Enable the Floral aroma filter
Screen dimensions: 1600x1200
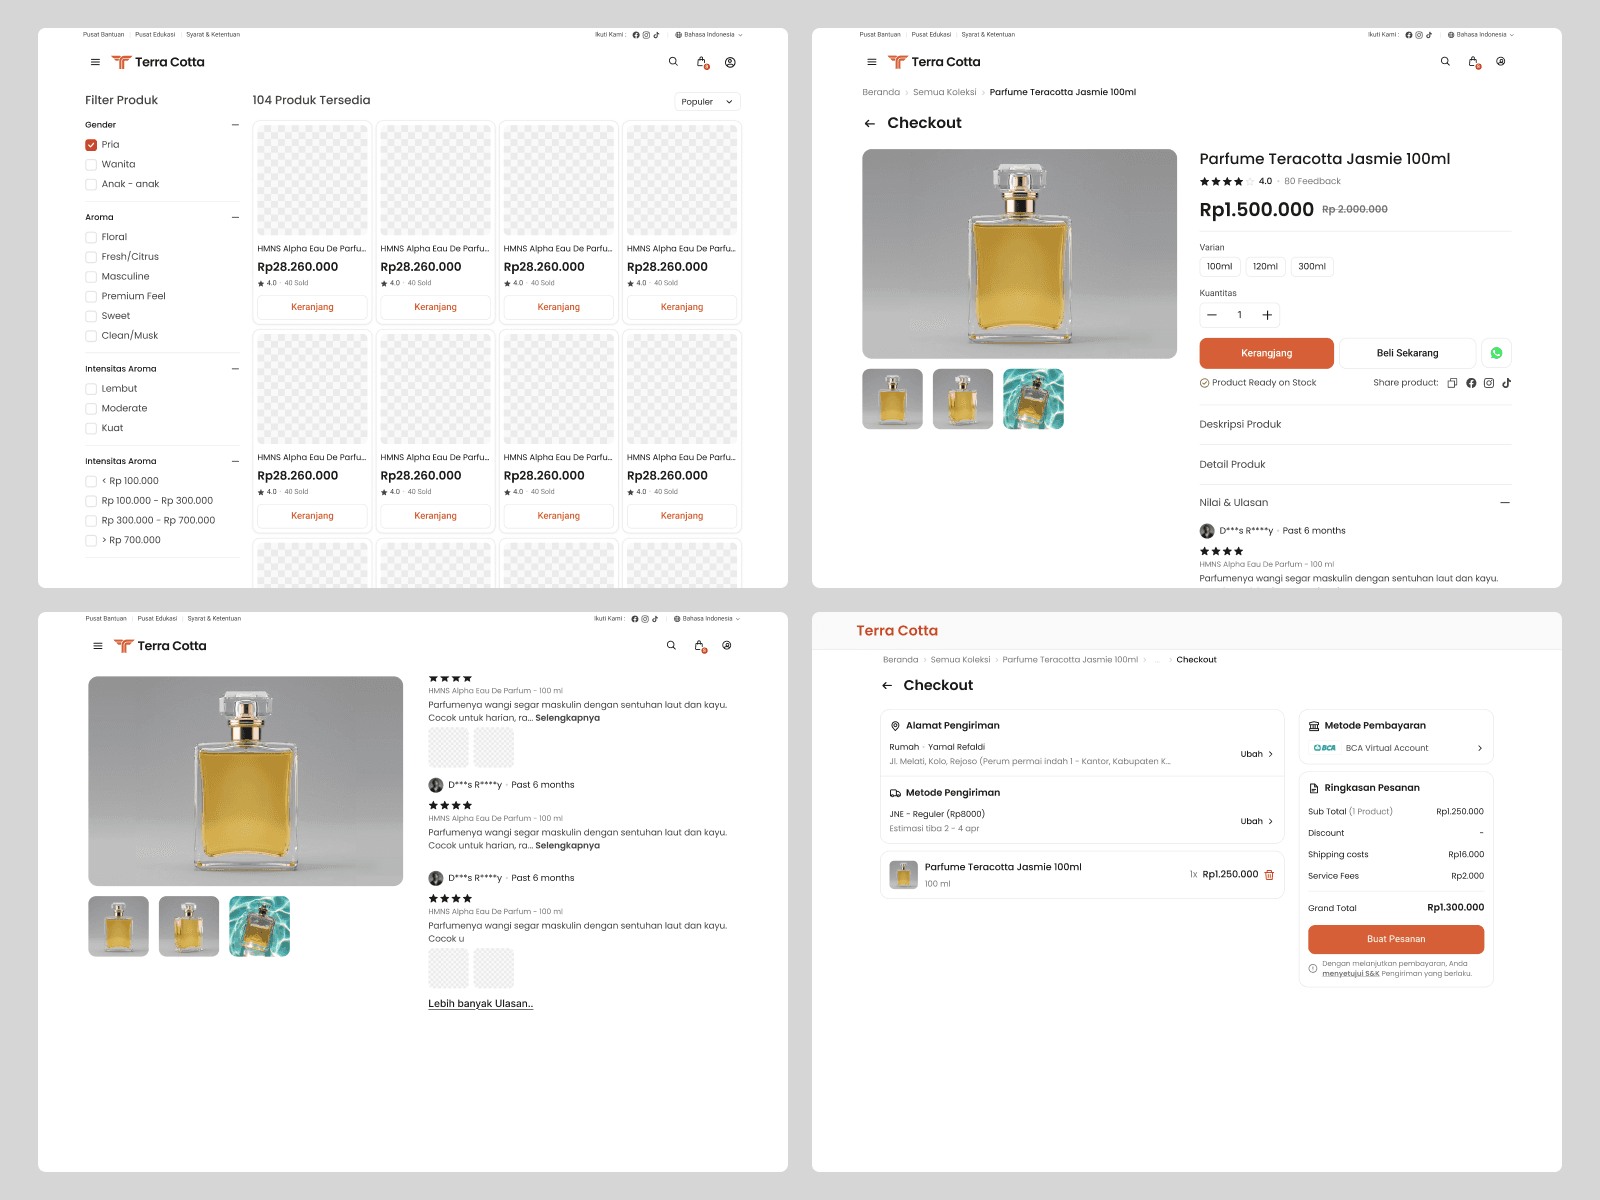pyautogui.click(x=91, y=237)
